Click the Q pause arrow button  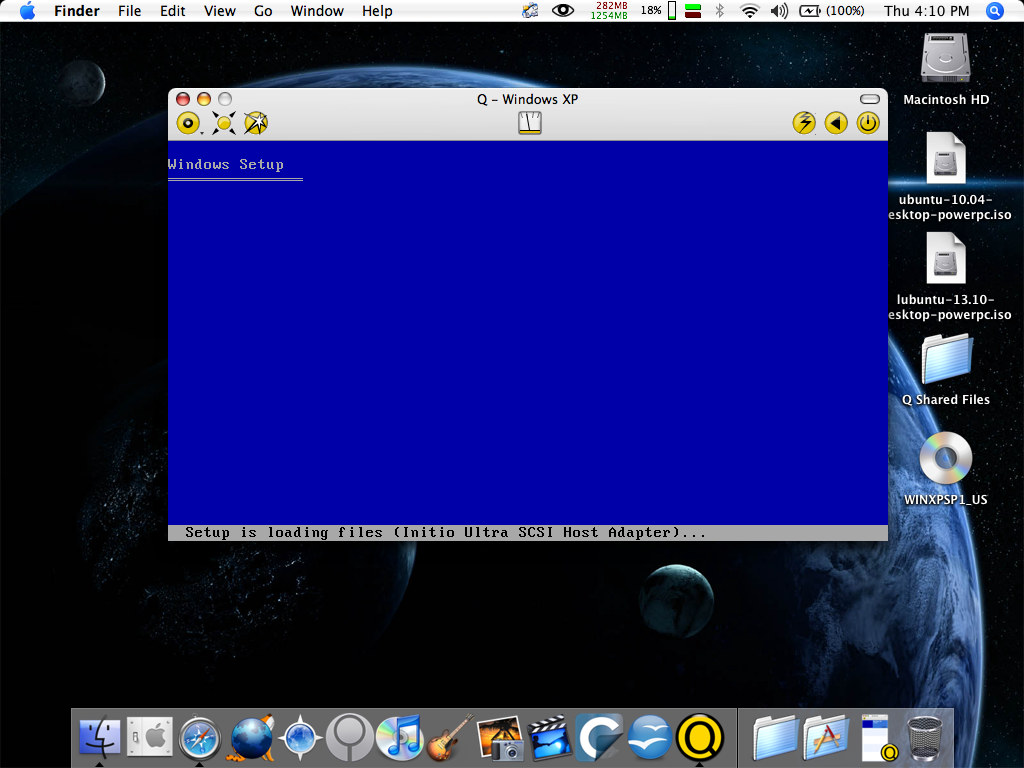(x=836, y=123)
